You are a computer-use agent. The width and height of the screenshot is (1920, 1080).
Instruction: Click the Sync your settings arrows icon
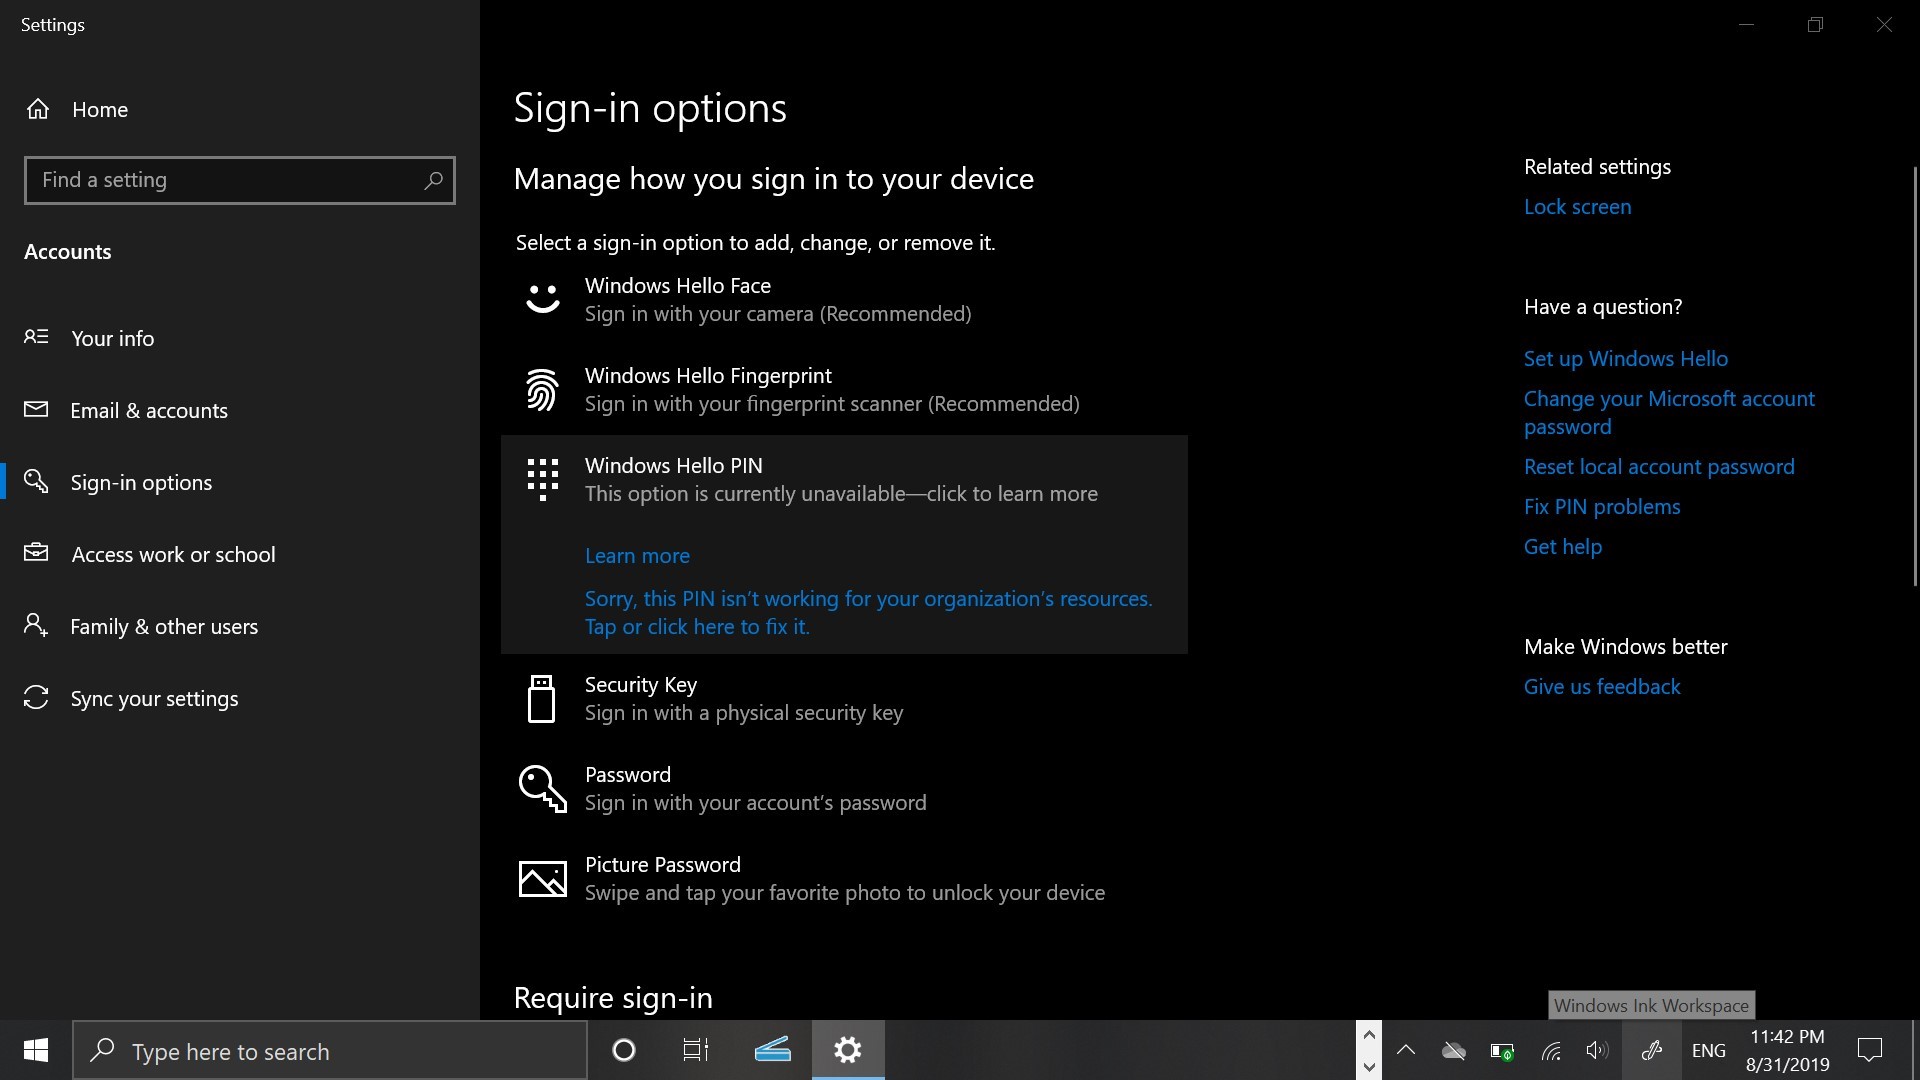36,697
